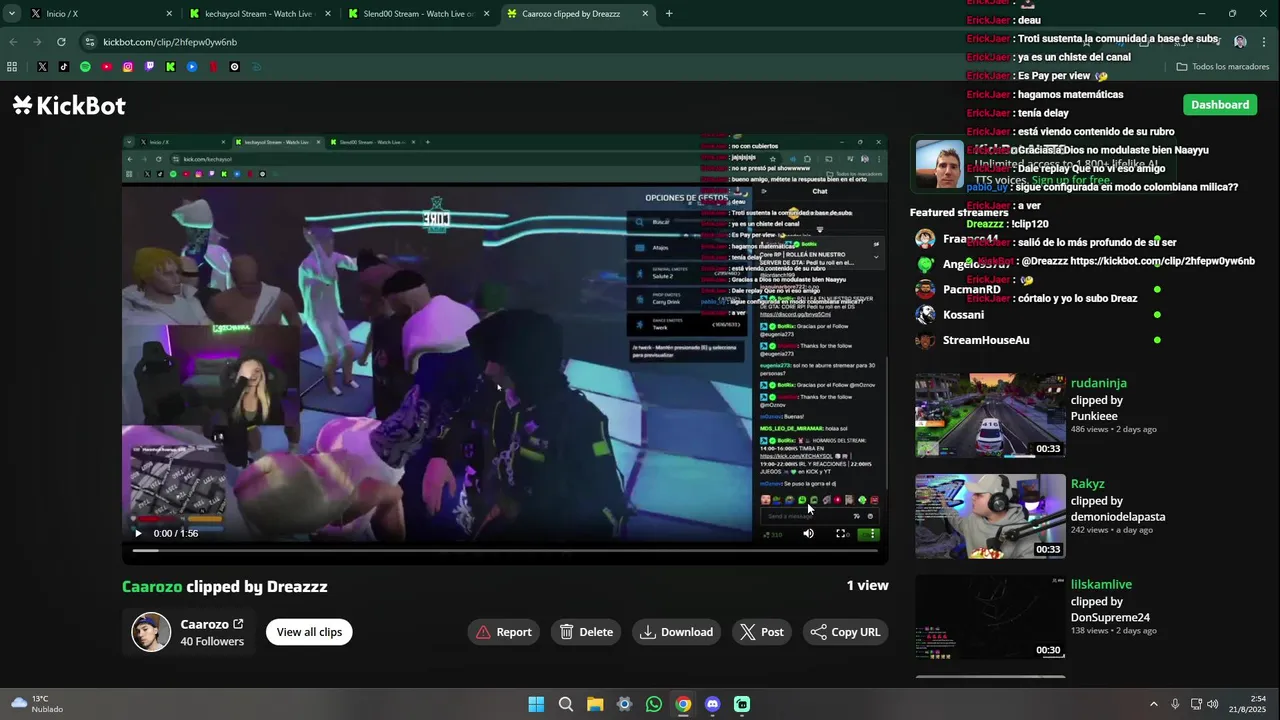
Task: Open rudaninja streamer link
Action: [x=1099, y=383]
